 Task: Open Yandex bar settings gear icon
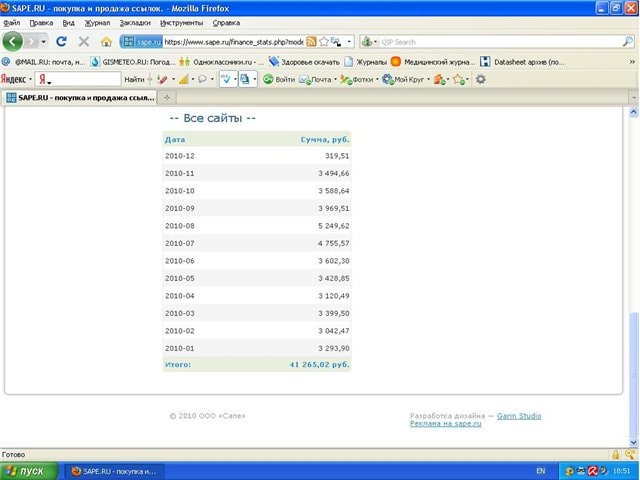point(480,79)
